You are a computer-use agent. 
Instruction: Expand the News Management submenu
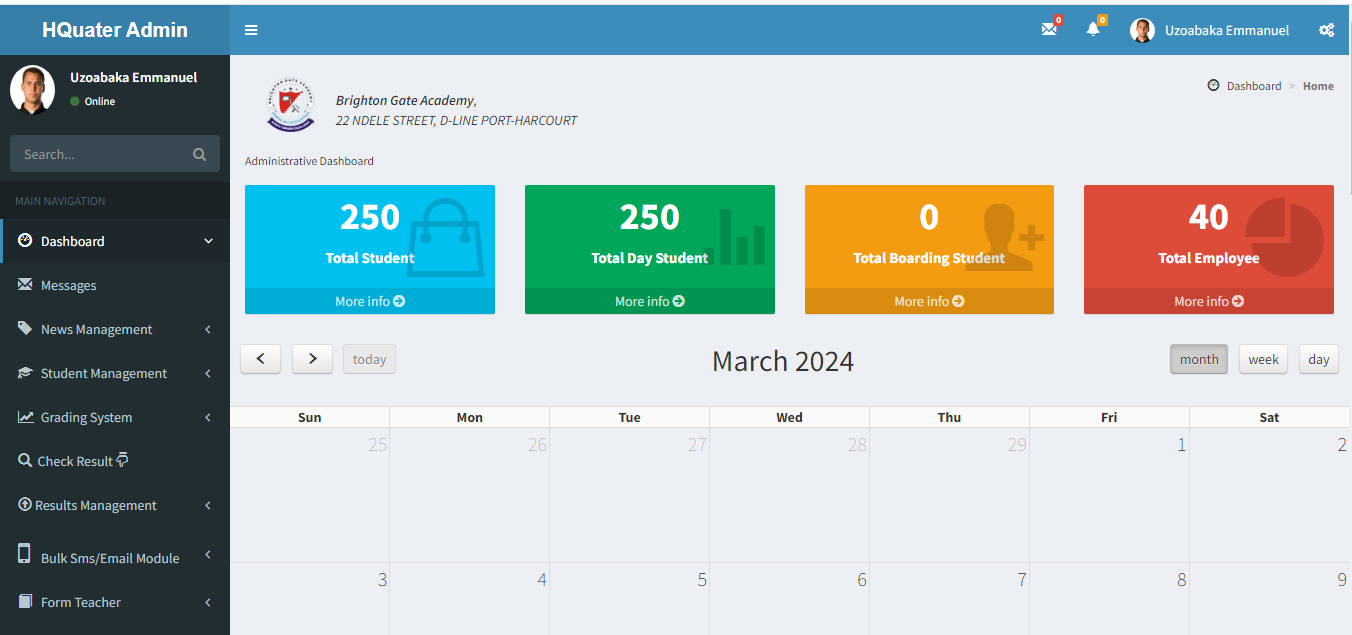coord(96,329)
